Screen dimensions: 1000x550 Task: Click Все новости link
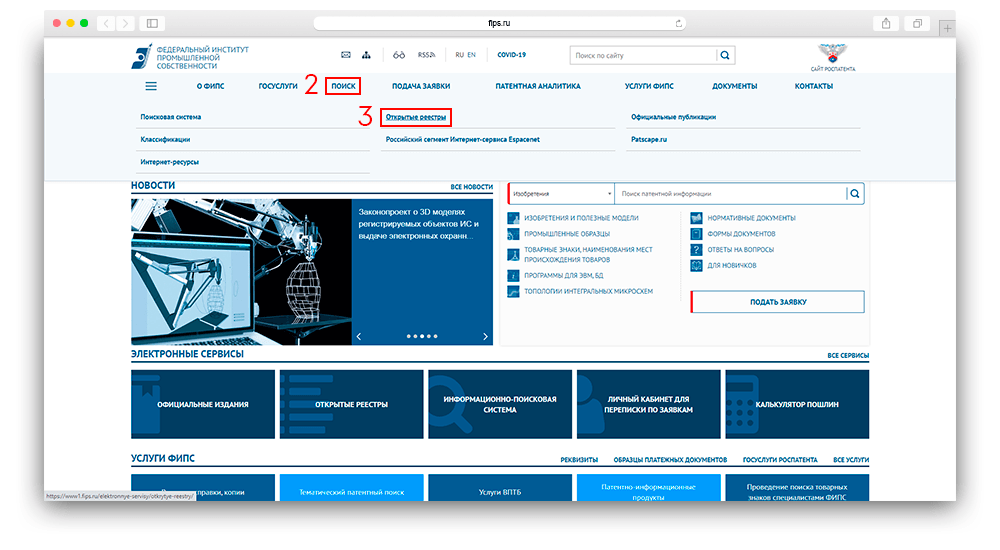coord(471,187)
